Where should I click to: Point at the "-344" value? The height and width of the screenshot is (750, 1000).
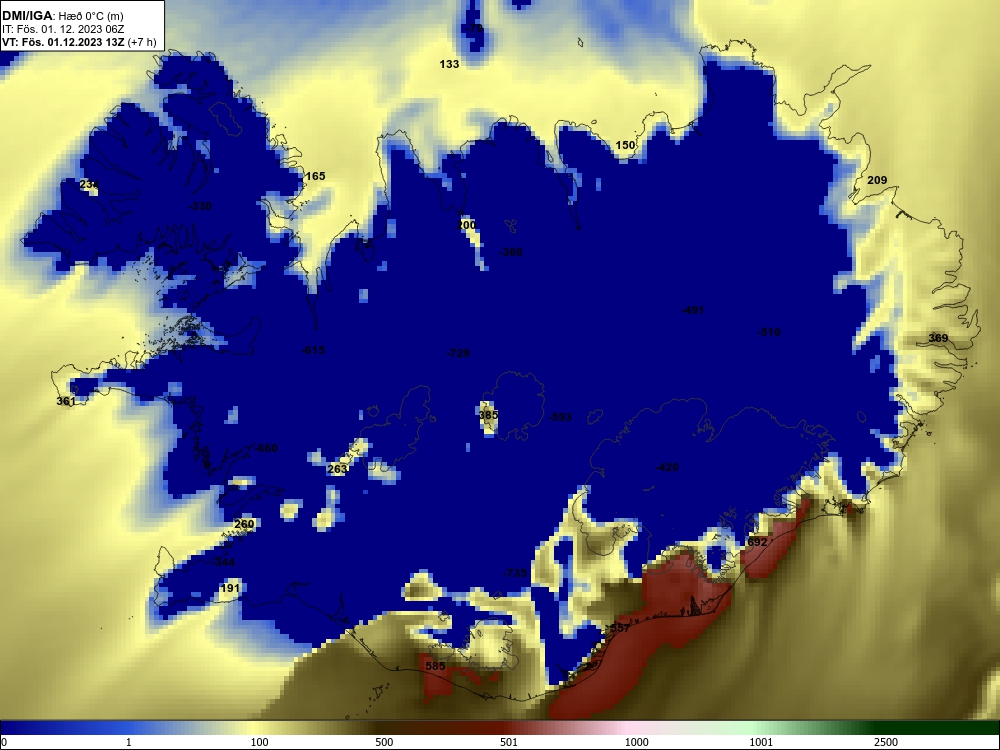tap(223, 562)
